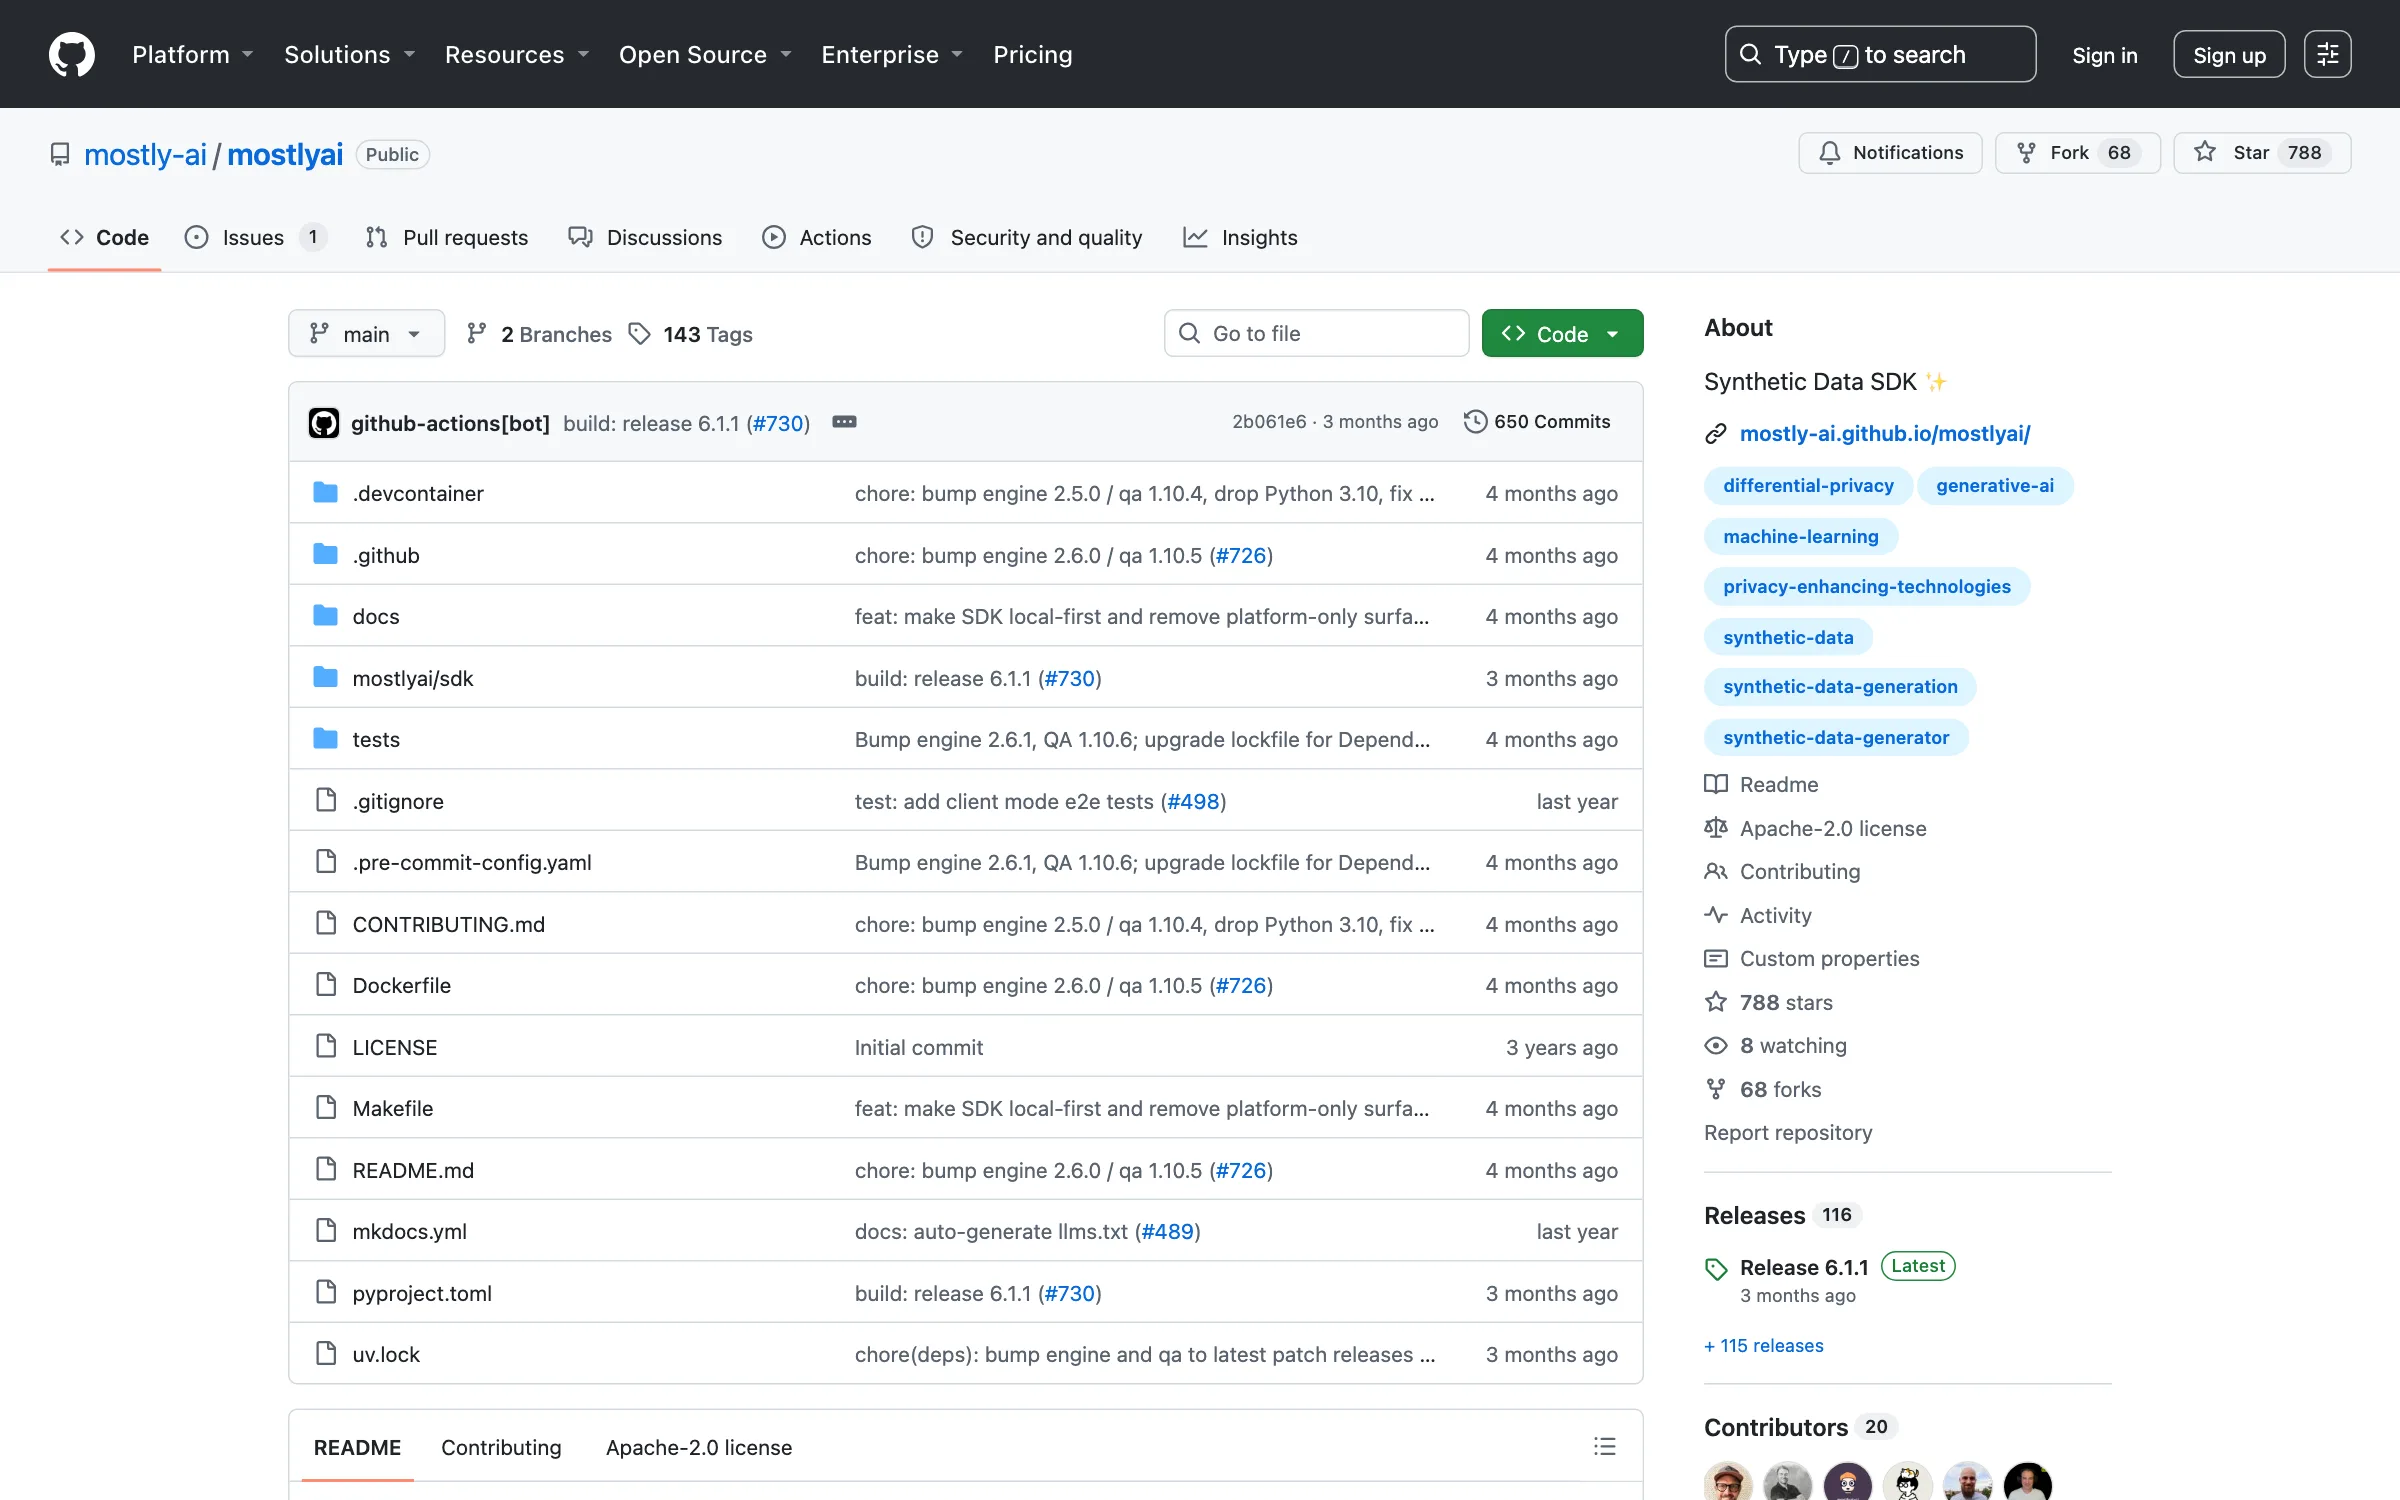Open the pyproject.toml file

(422, 1293)
